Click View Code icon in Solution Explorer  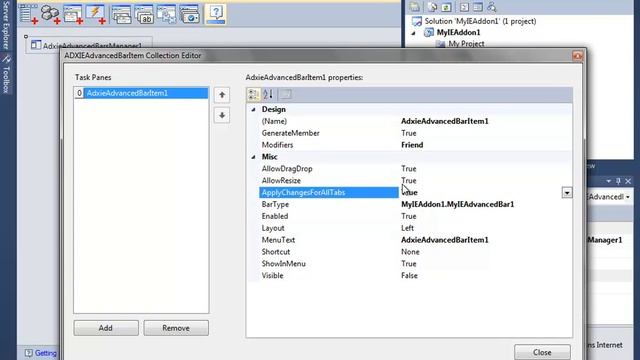(x=464, y=7)
